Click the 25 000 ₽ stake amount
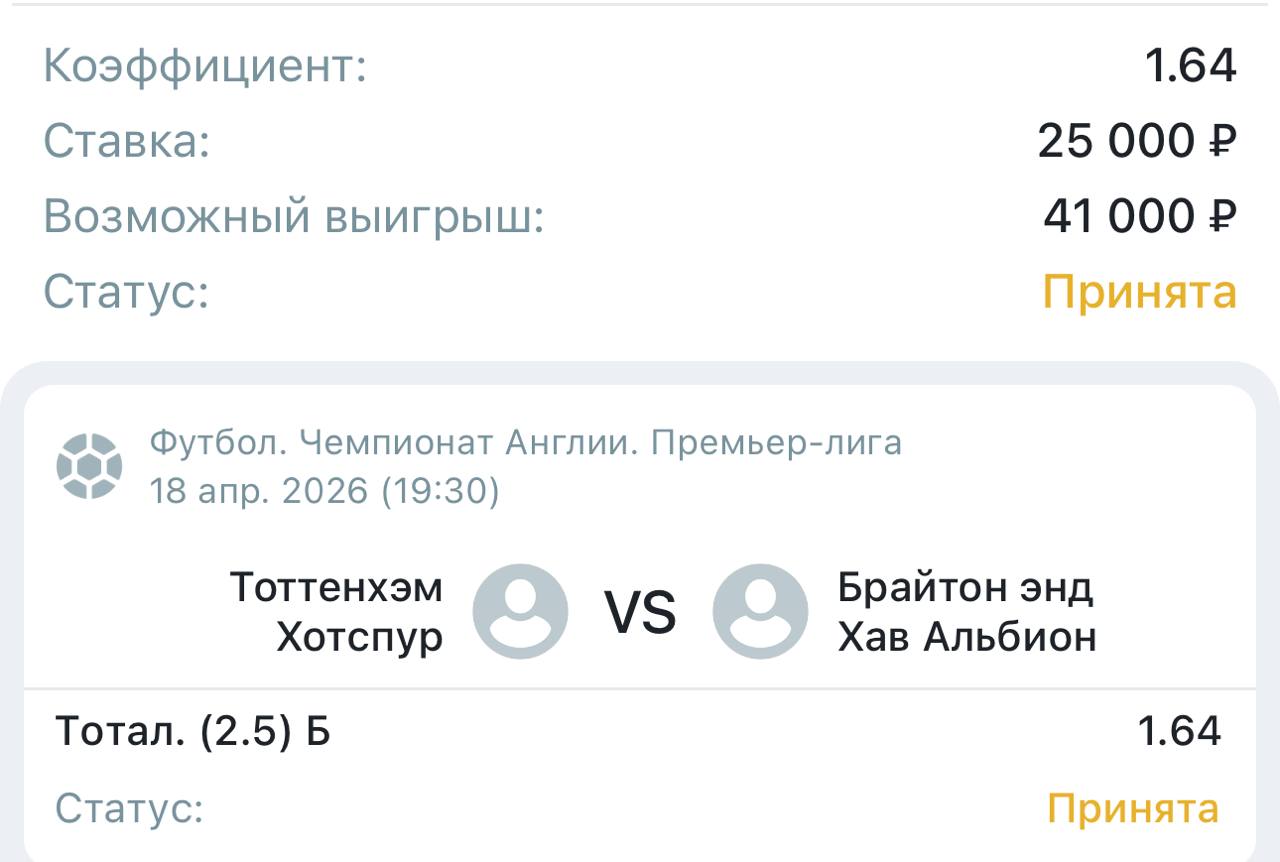Screen dimensions: 1280x862 pos(1137,141)
